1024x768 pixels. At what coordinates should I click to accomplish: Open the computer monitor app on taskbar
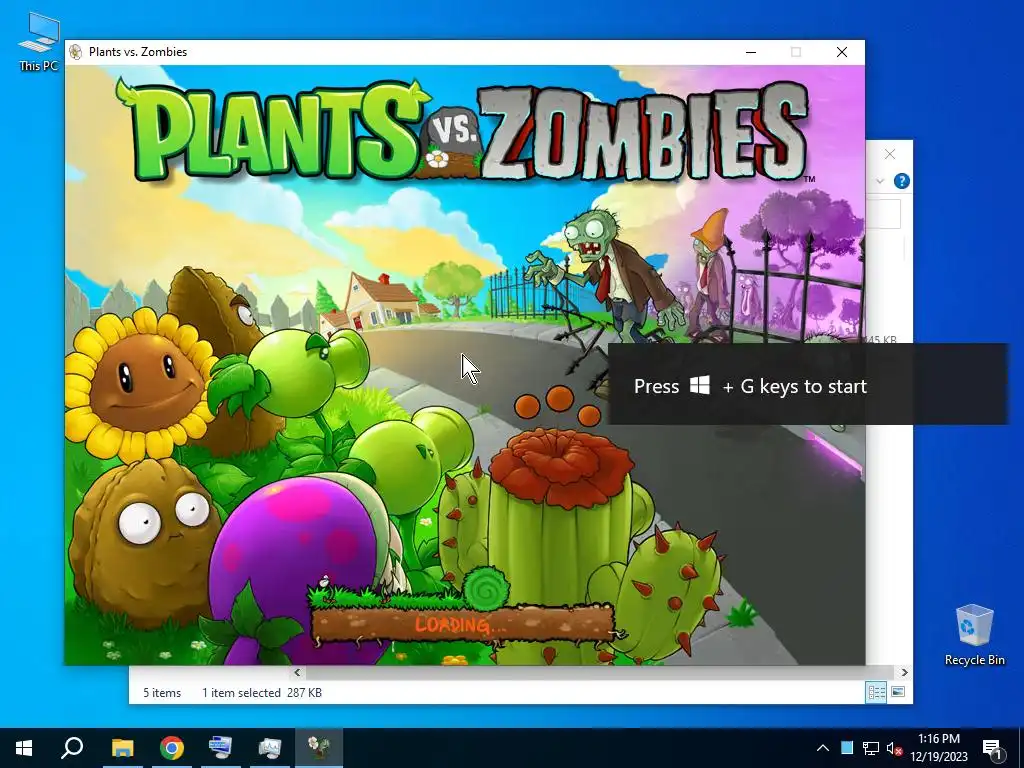coord(220,748)
